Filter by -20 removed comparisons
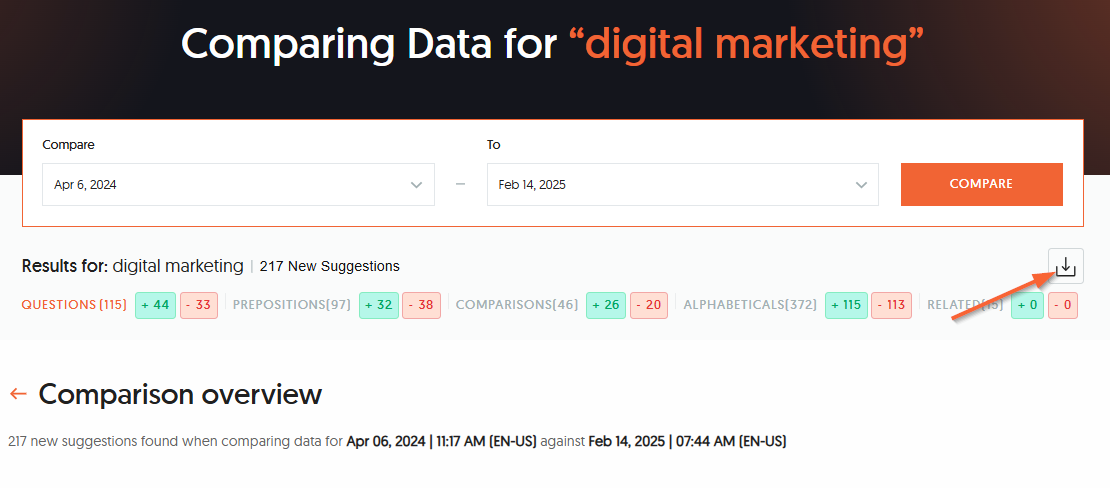Image resolution: width=1110 pixels, height=488 pixels. pyautogui.click(x=648, y=305)
